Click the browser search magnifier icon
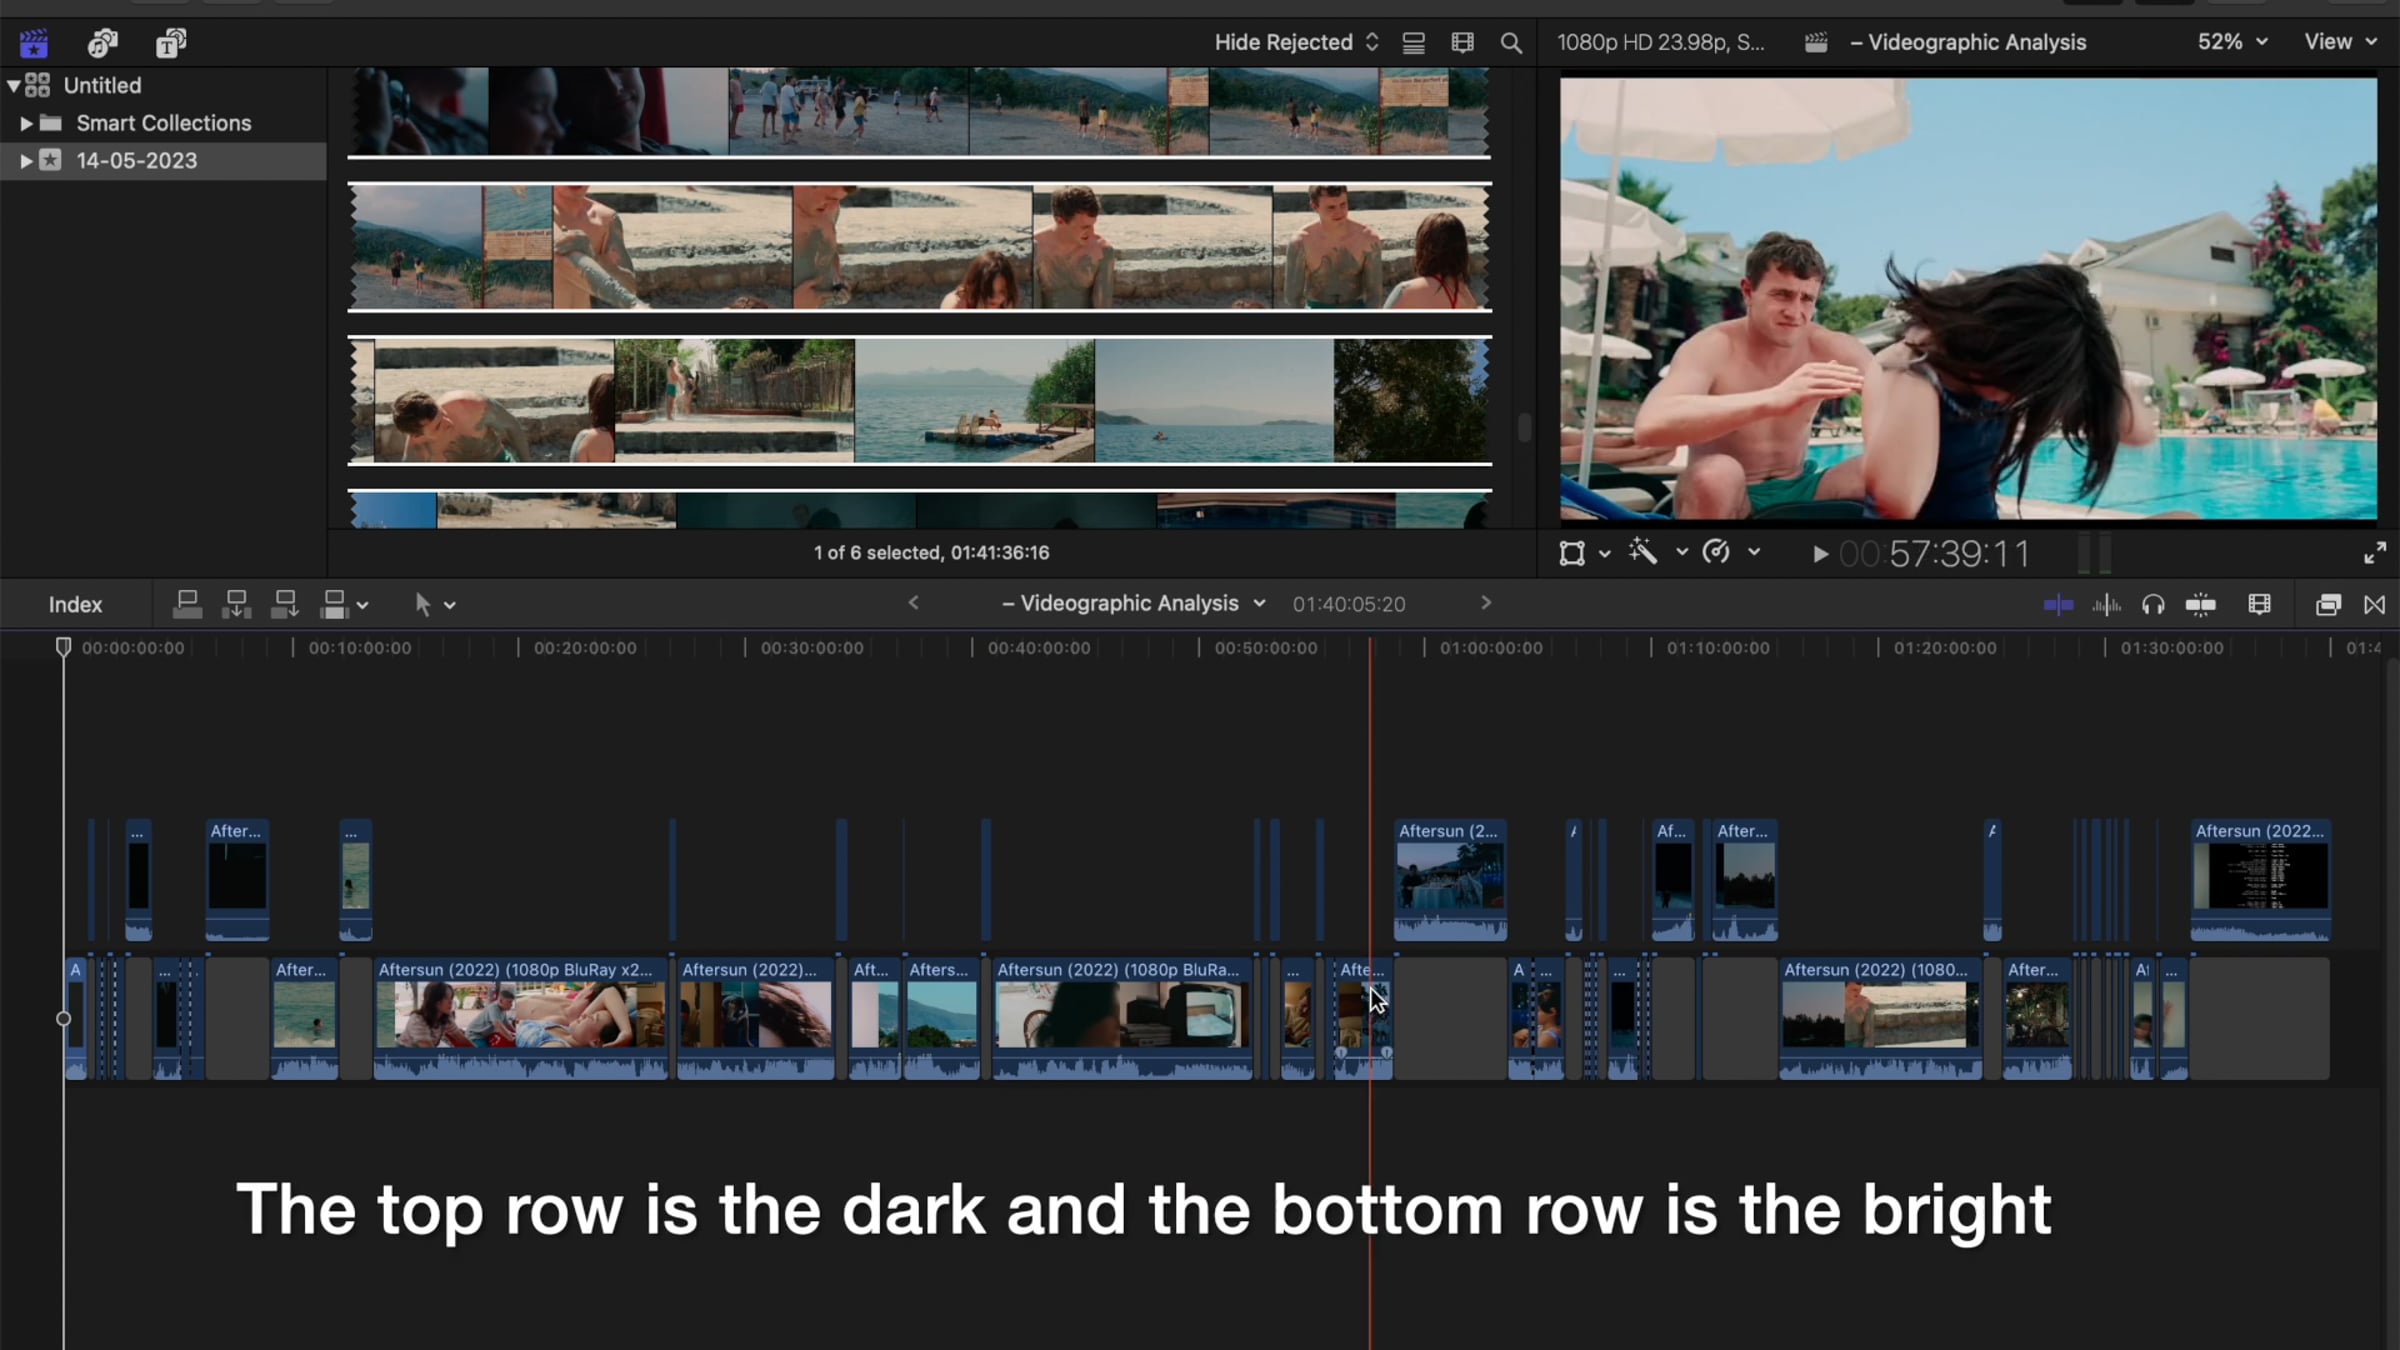 pyautogui.click(x=1511, y=43)
